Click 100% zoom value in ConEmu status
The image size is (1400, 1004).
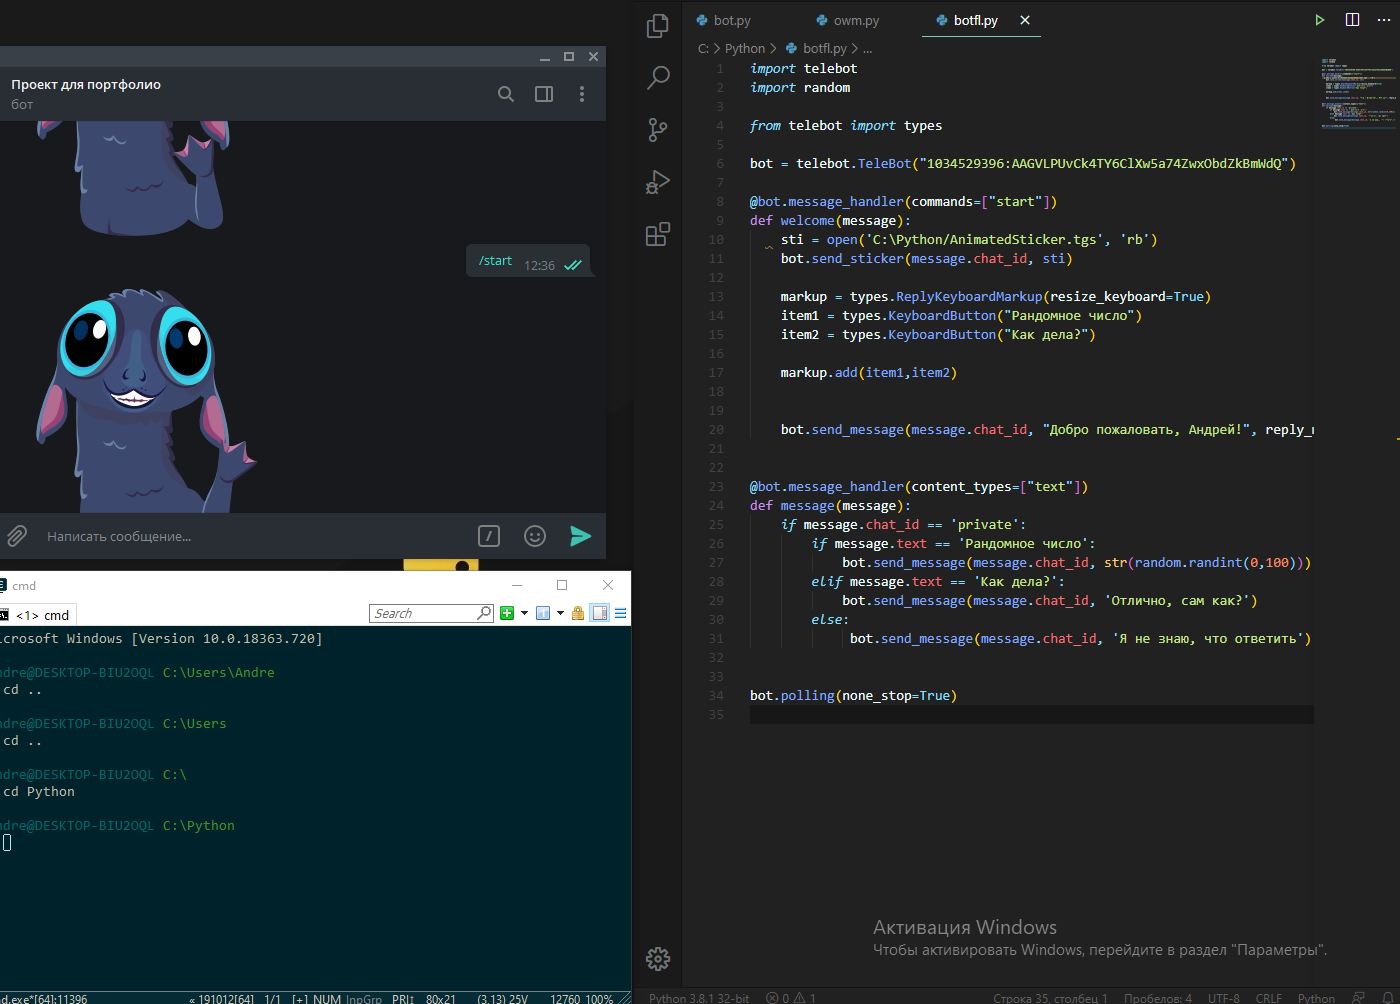tap(599, 999)
